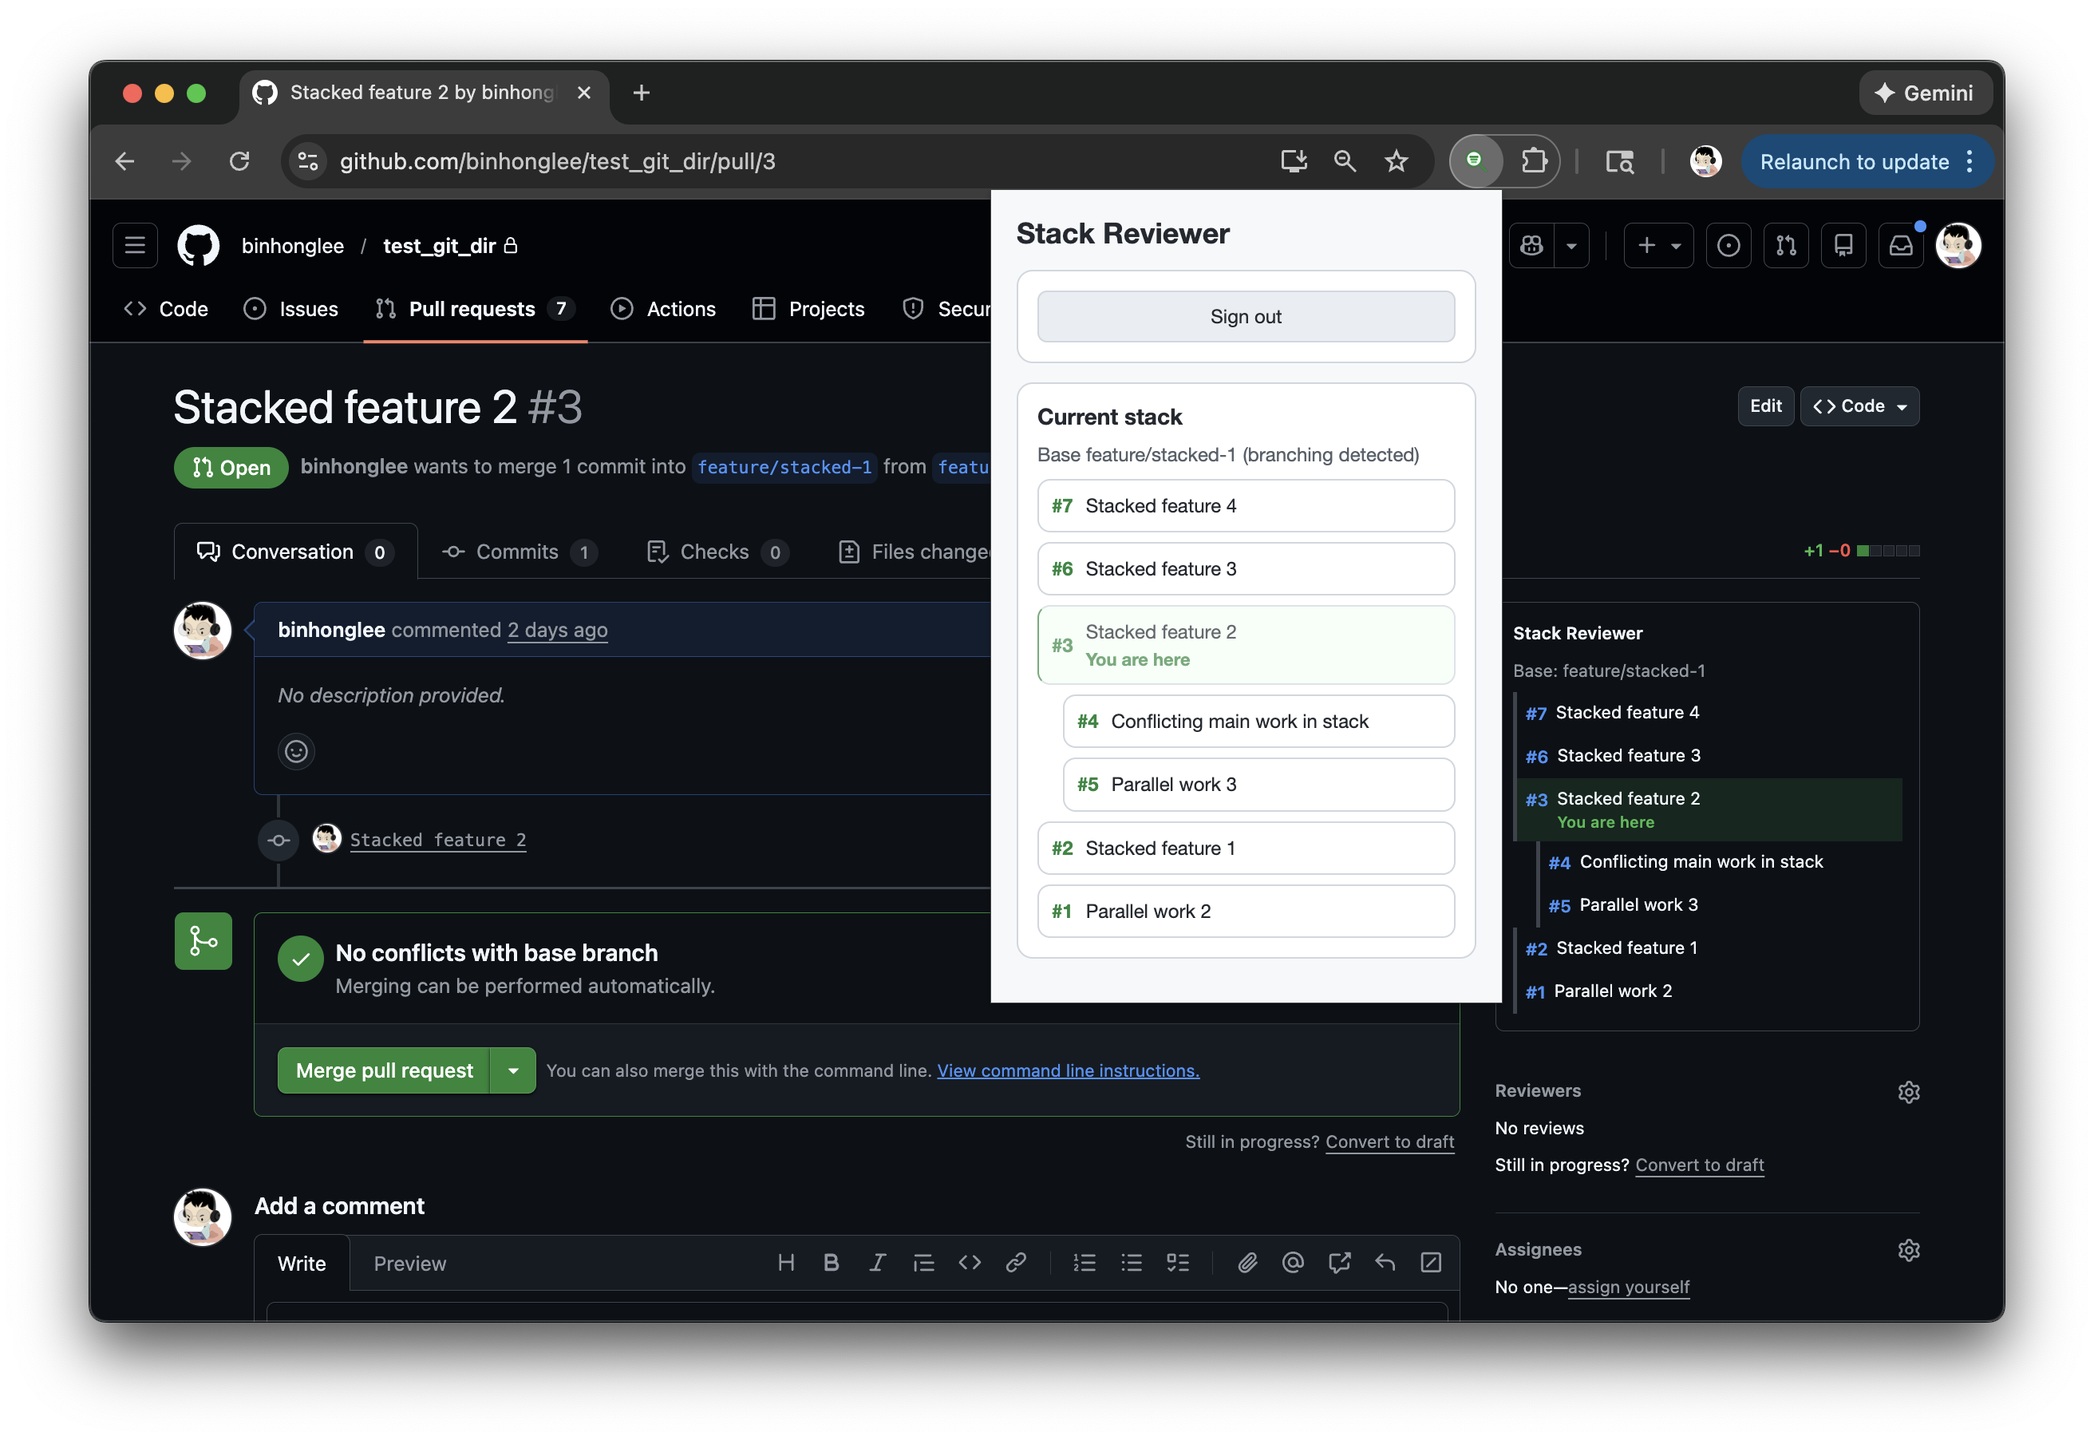The width and height of the screenshot is (2094, 1440).
Task: Switch to the Preview tab in comment box
Action: [x=409, y=1263]
